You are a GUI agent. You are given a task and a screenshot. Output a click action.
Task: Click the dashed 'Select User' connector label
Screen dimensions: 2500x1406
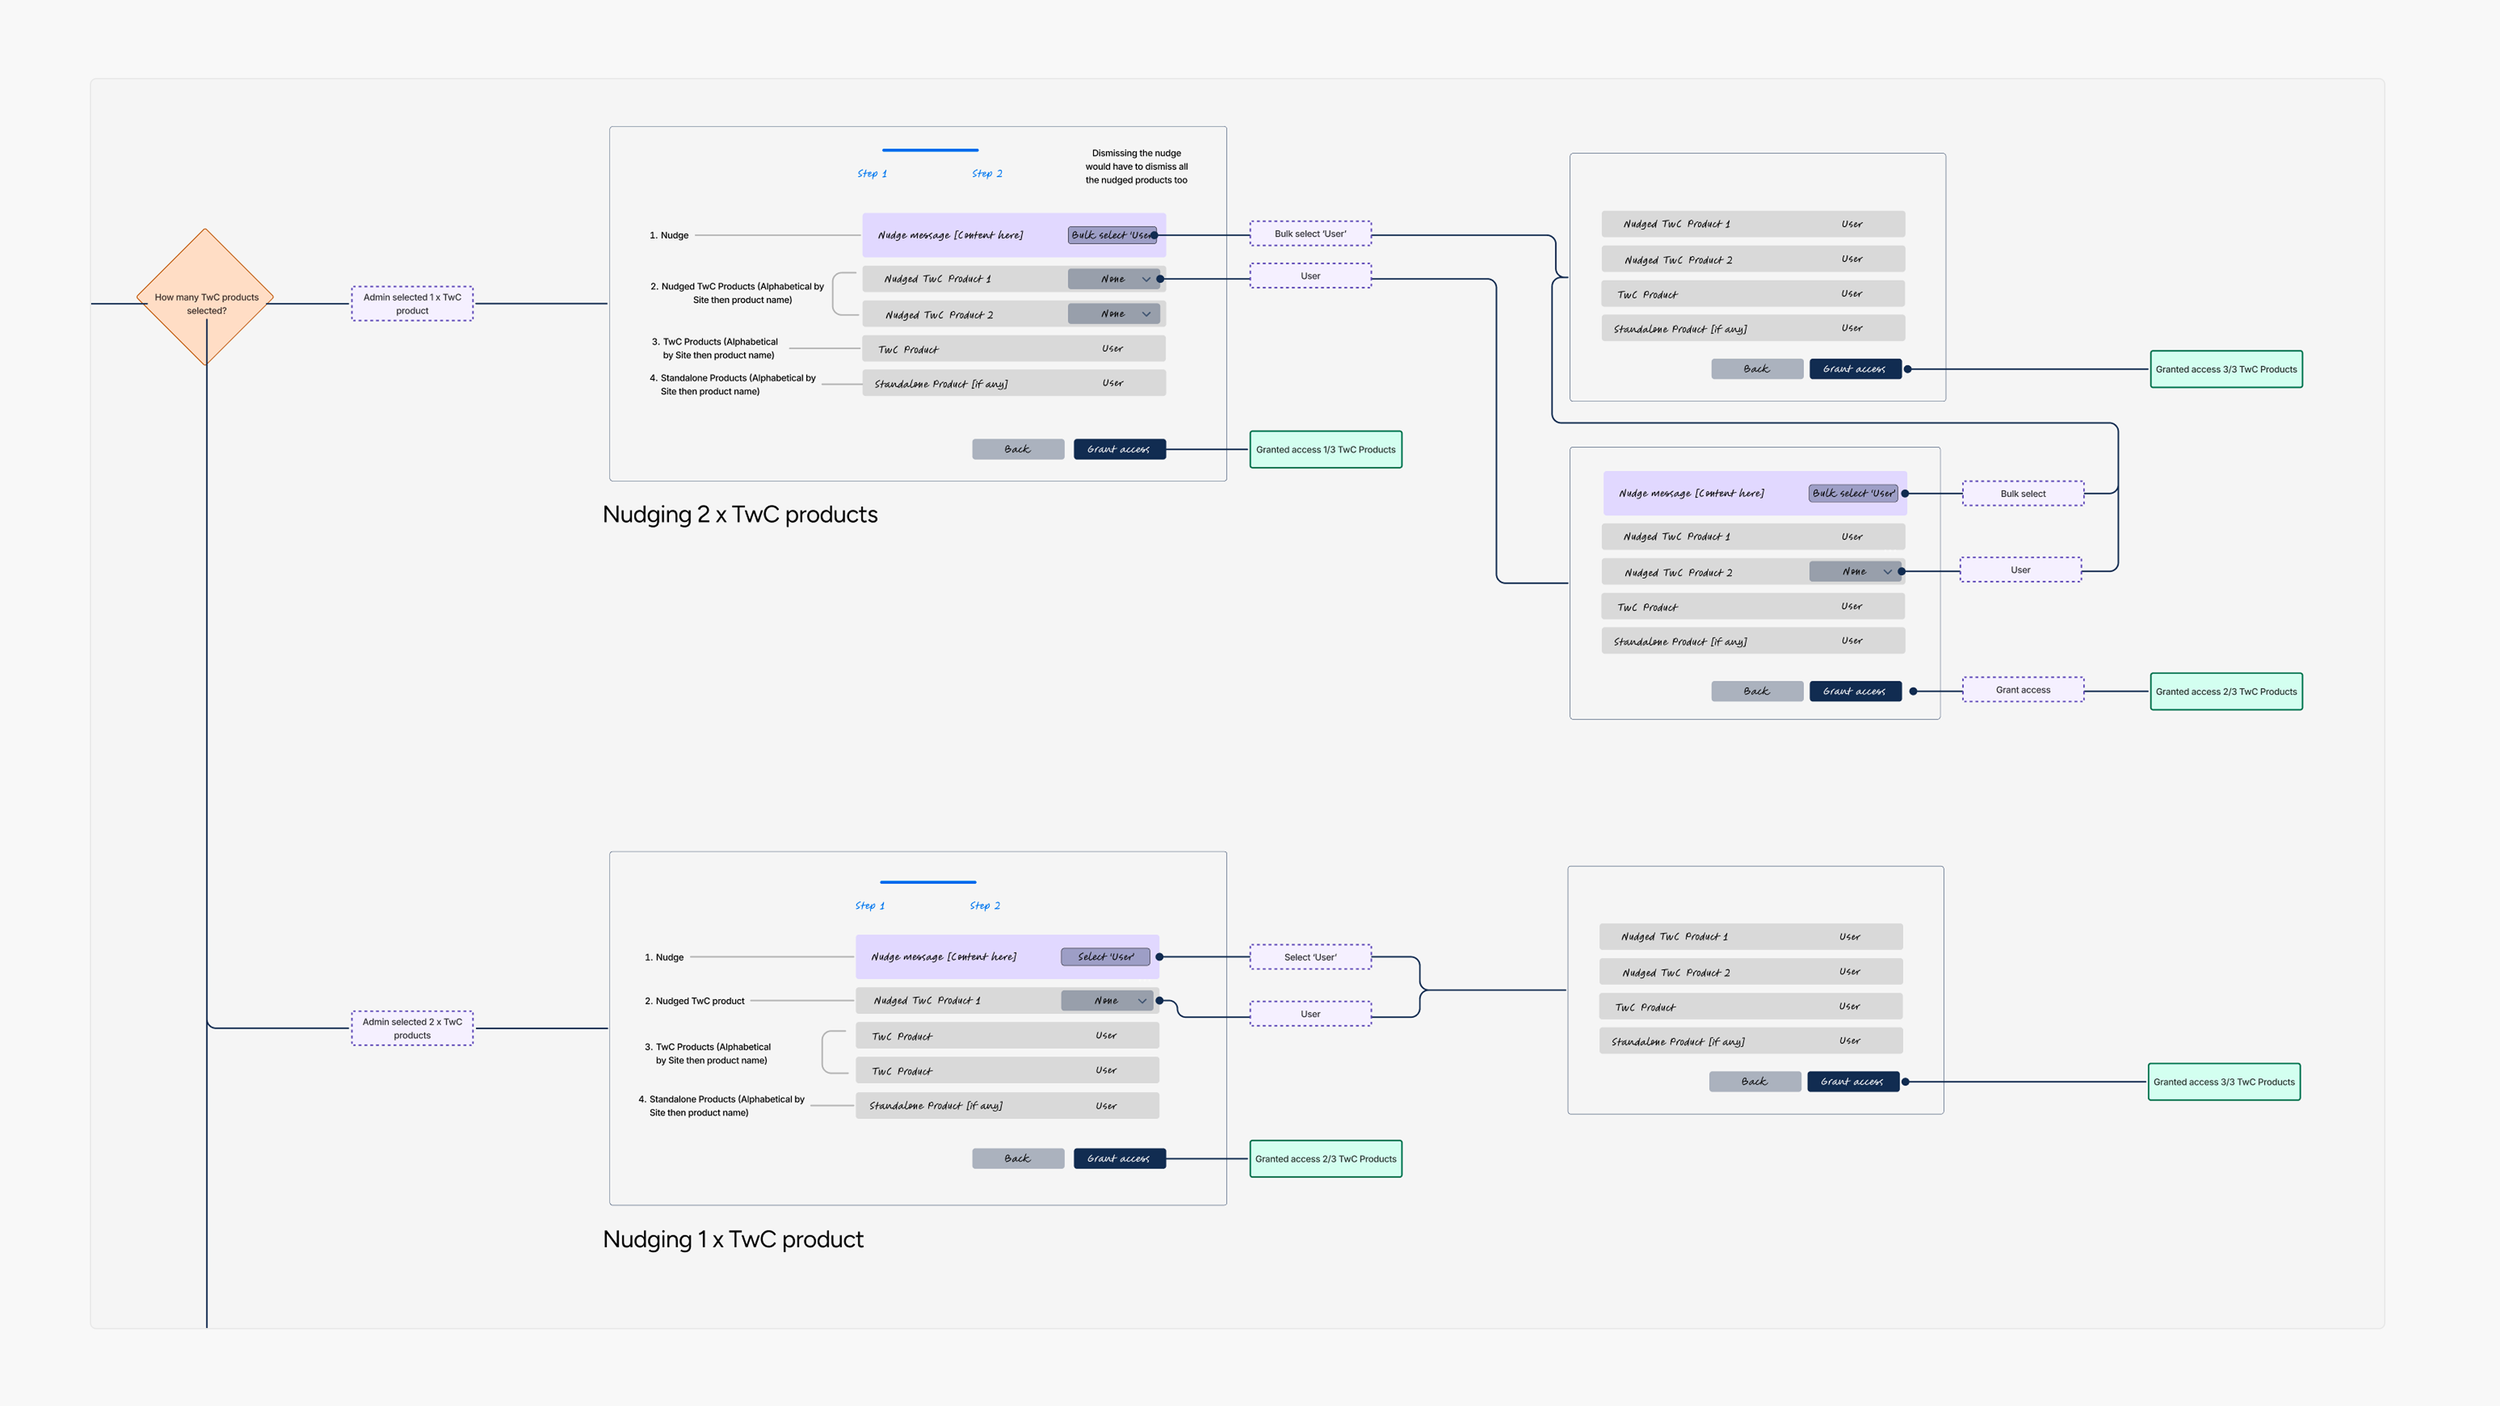tap(1310, 957)
